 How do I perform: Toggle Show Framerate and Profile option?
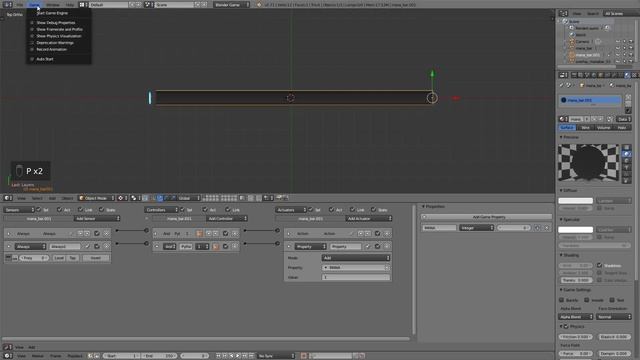click(59, 29)
